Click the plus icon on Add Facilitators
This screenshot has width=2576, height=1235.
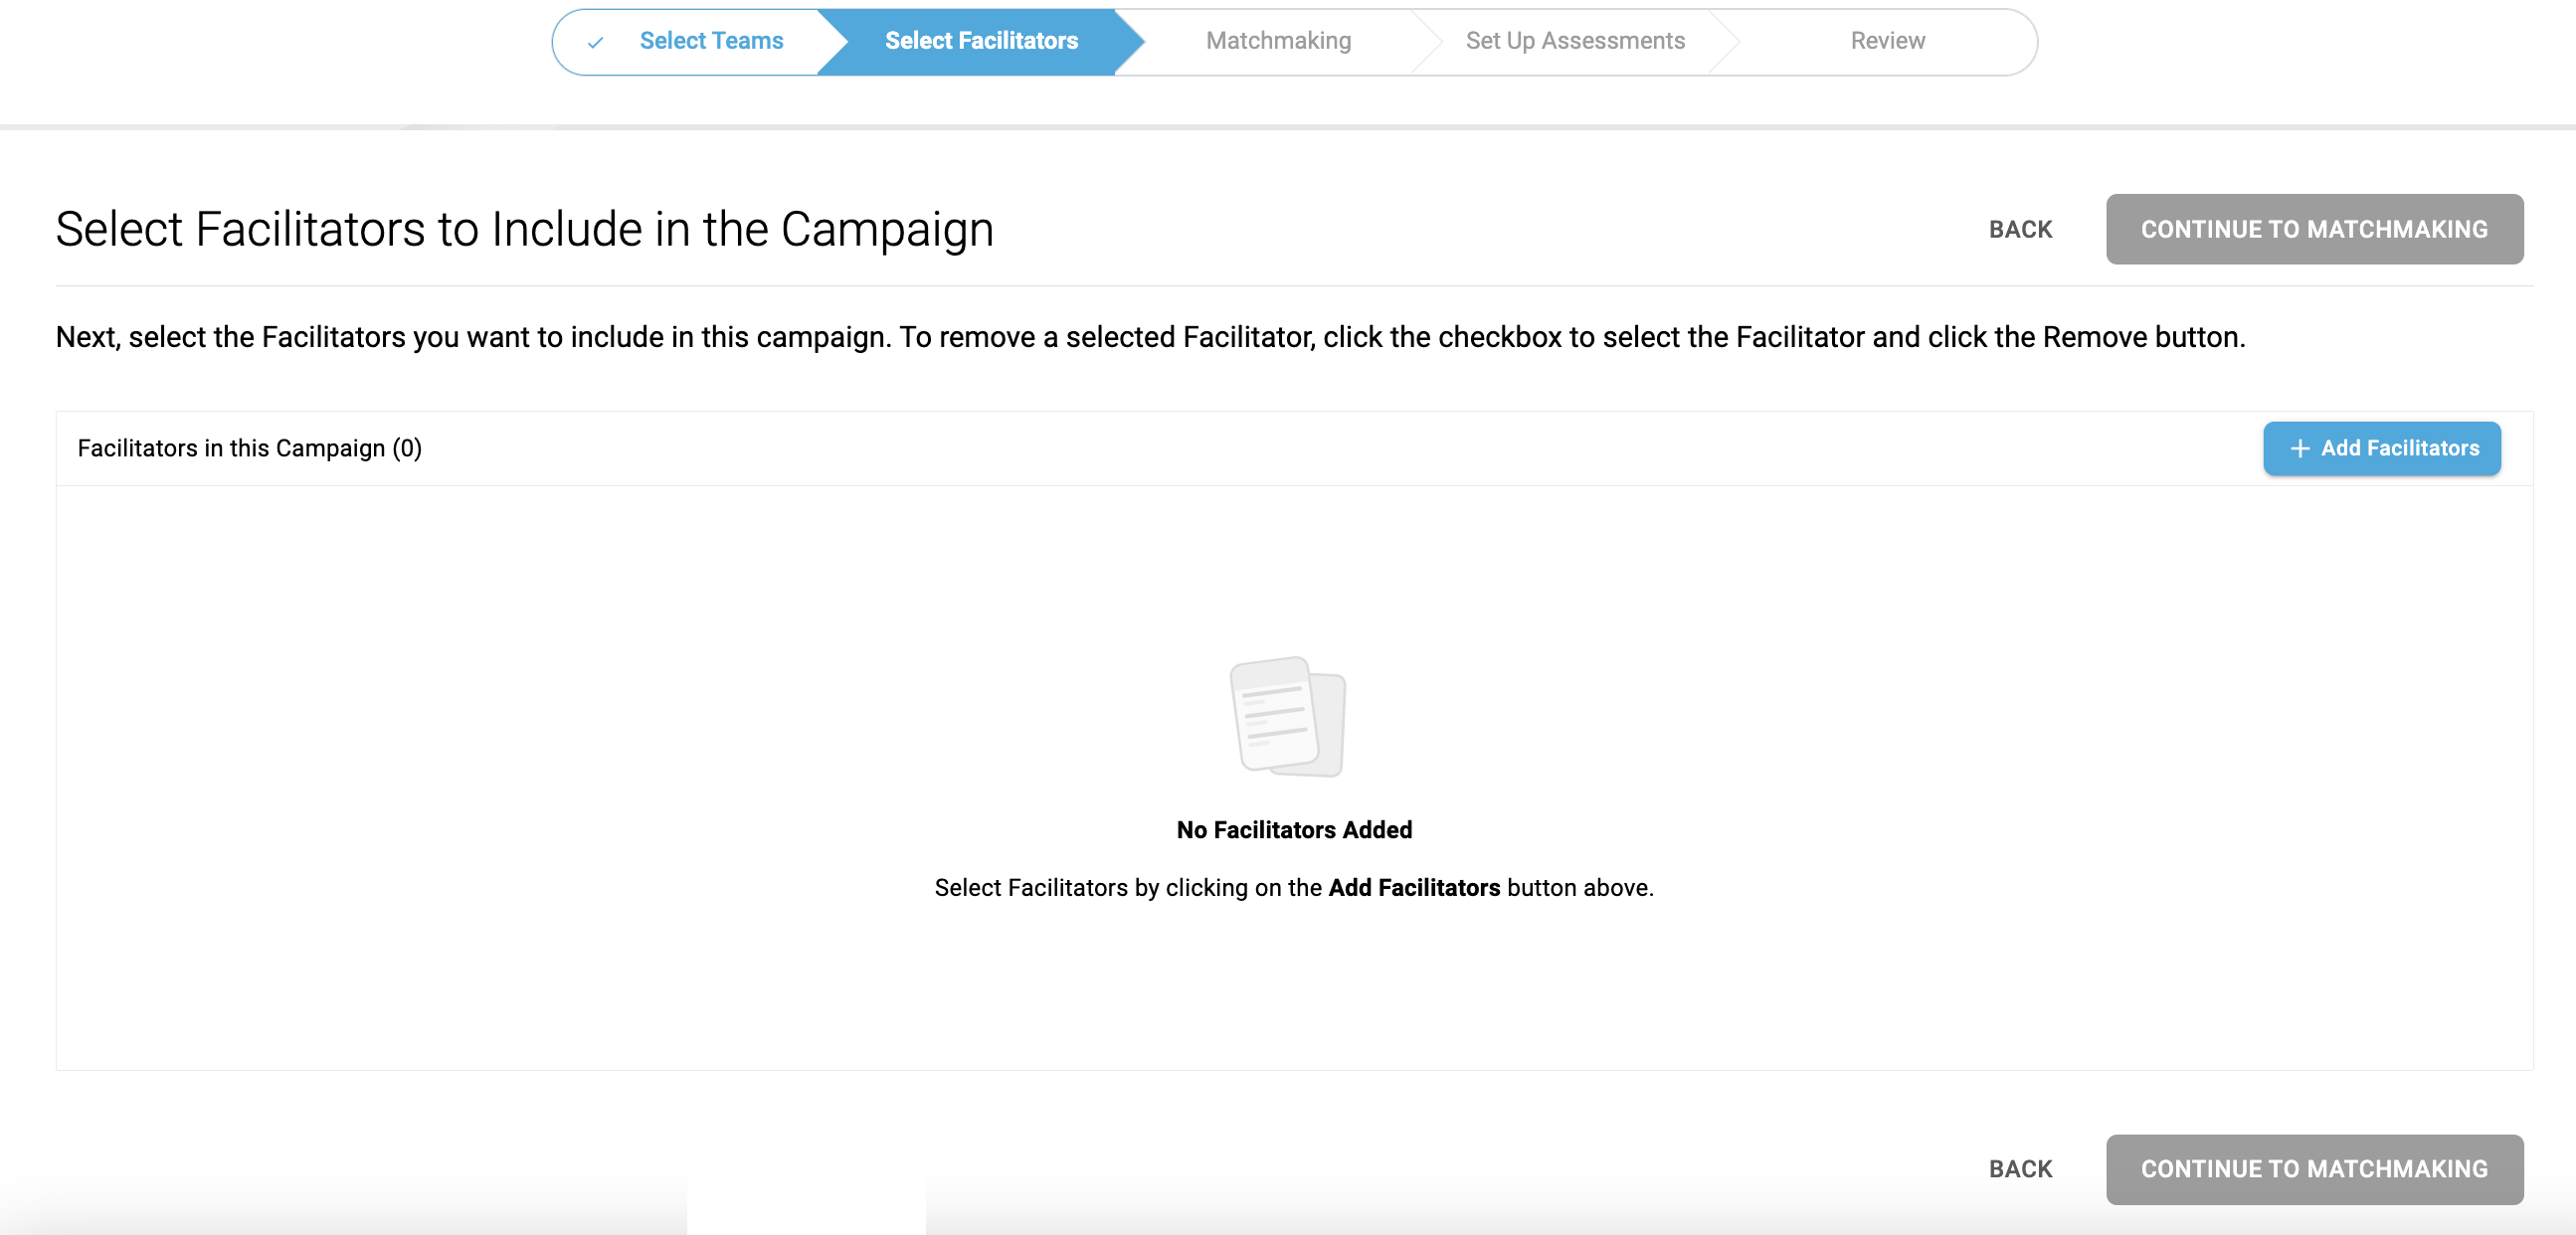[x=2300, y=449]
